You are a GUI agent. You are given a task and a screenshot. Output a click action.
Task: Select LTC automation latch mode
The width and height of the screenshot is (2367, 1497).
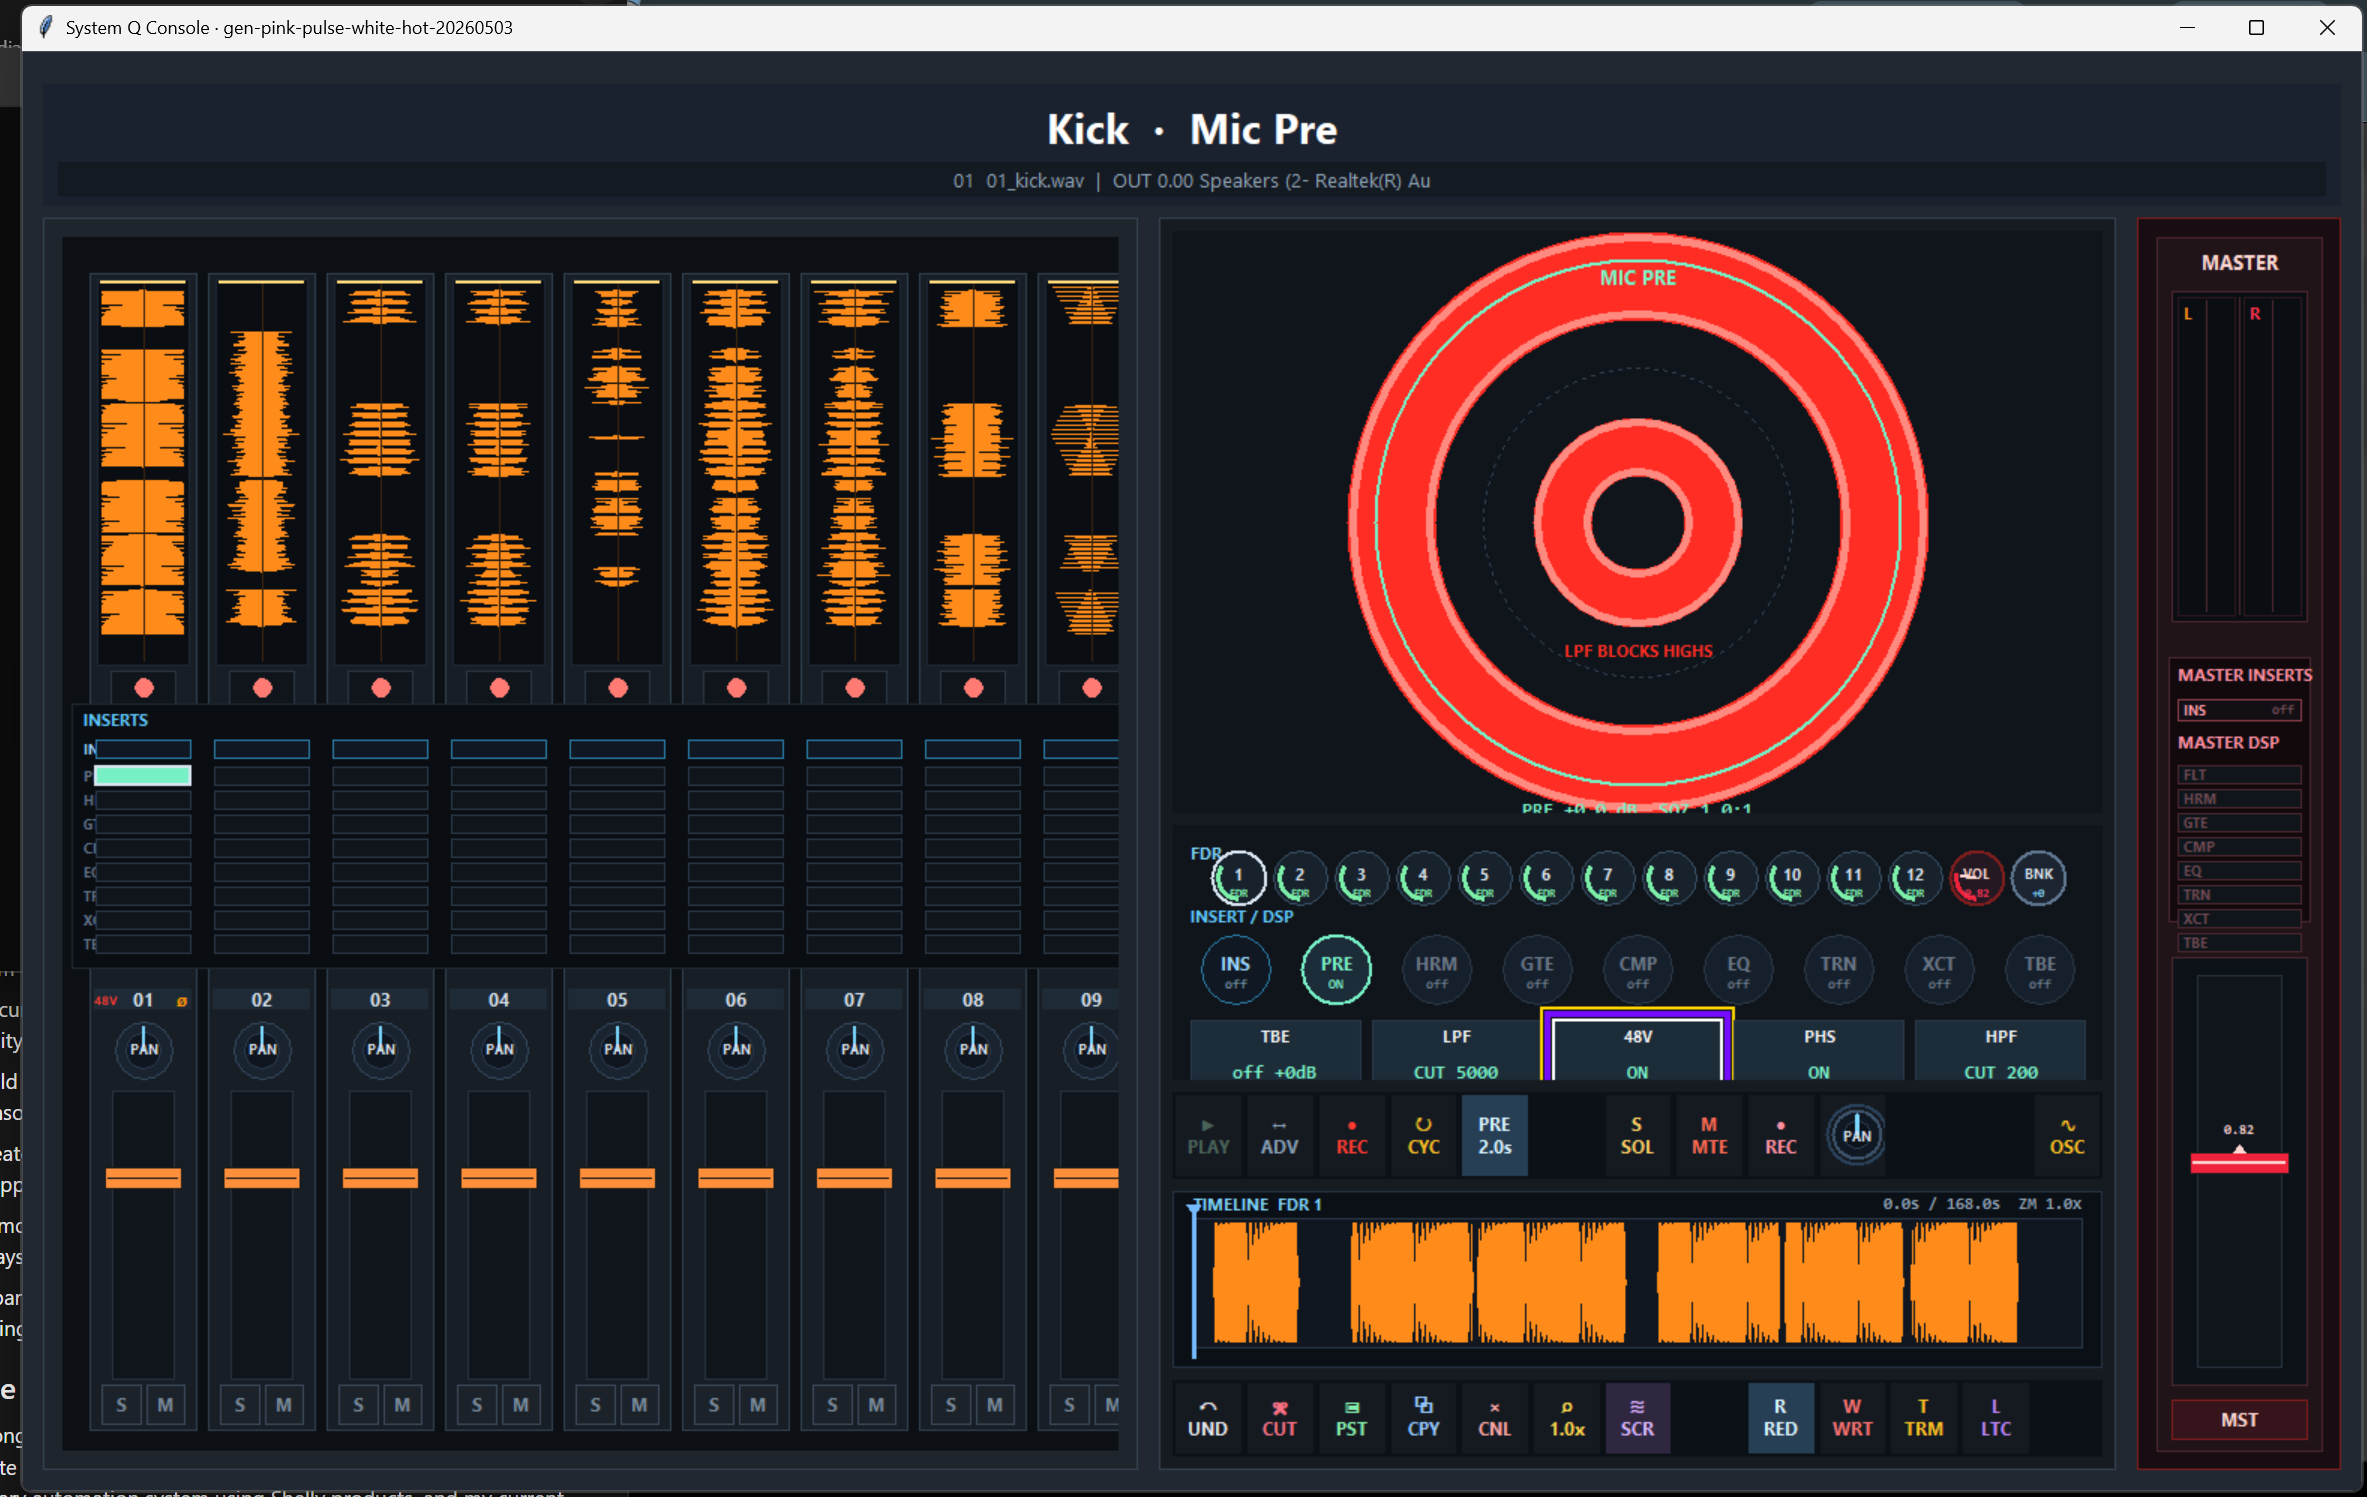coord(1995,1418)
